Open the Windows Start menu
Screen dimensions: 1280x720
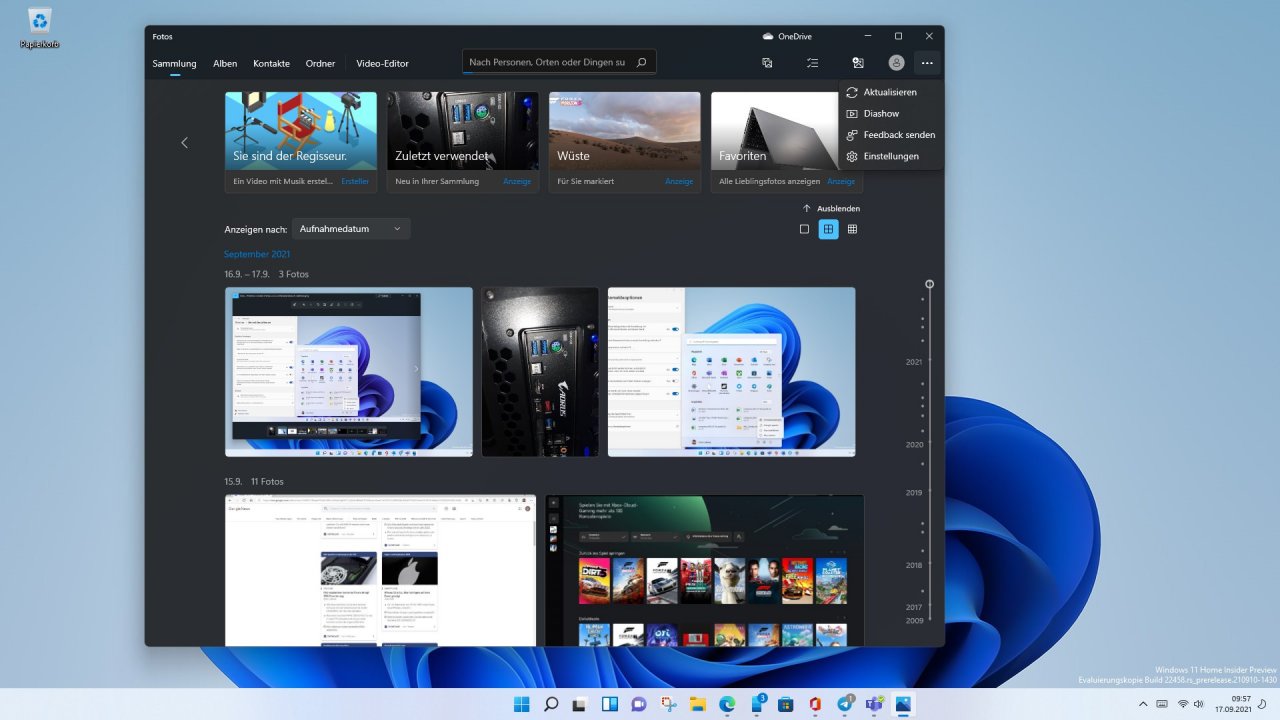pos(522,704)
